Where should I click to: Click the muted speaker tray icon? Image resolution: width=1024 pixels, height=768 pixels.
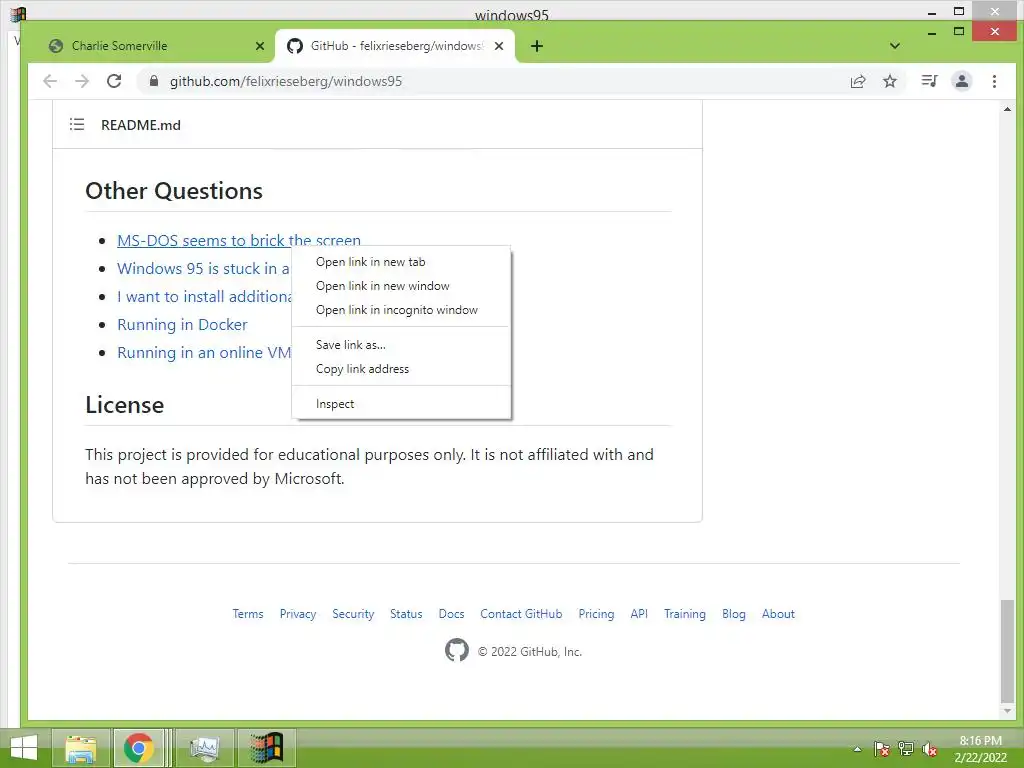click(x=930, y=749)
